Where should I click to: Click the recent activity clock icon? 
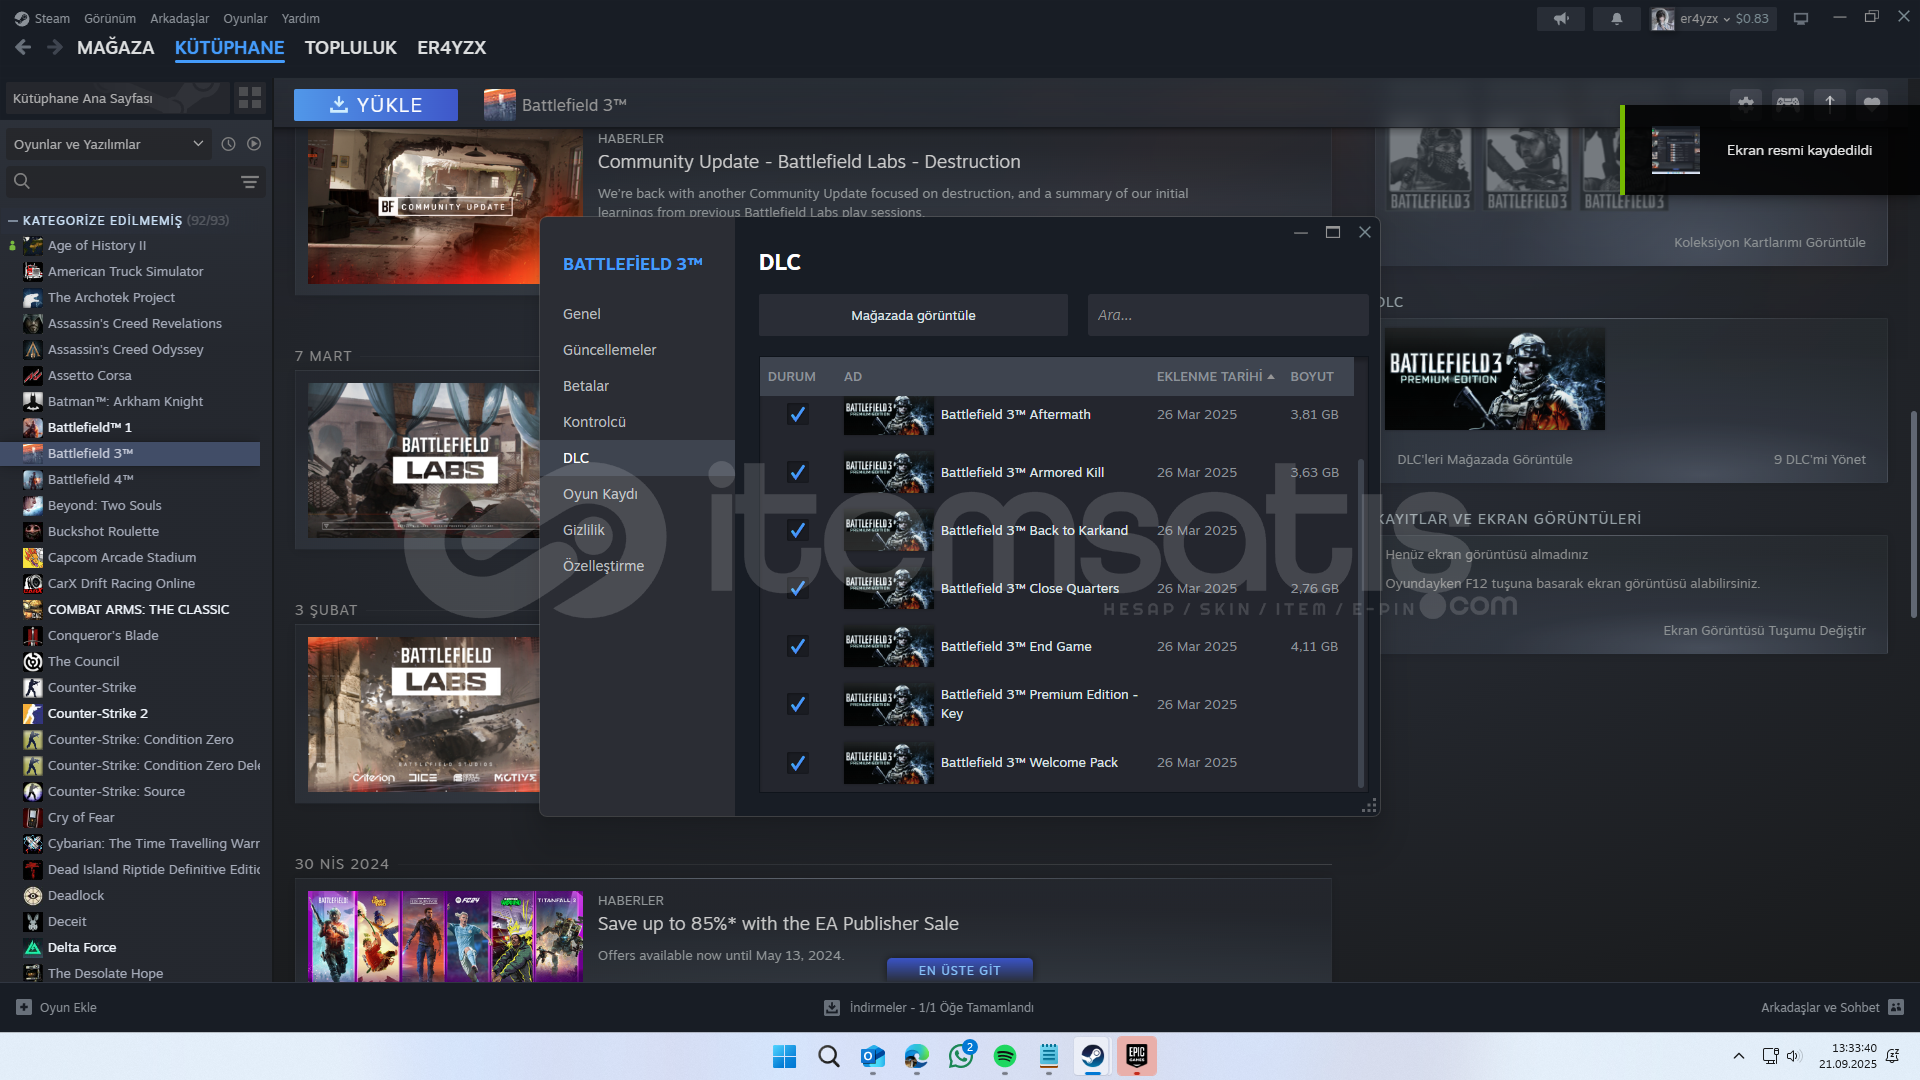[x=228, y=144]
